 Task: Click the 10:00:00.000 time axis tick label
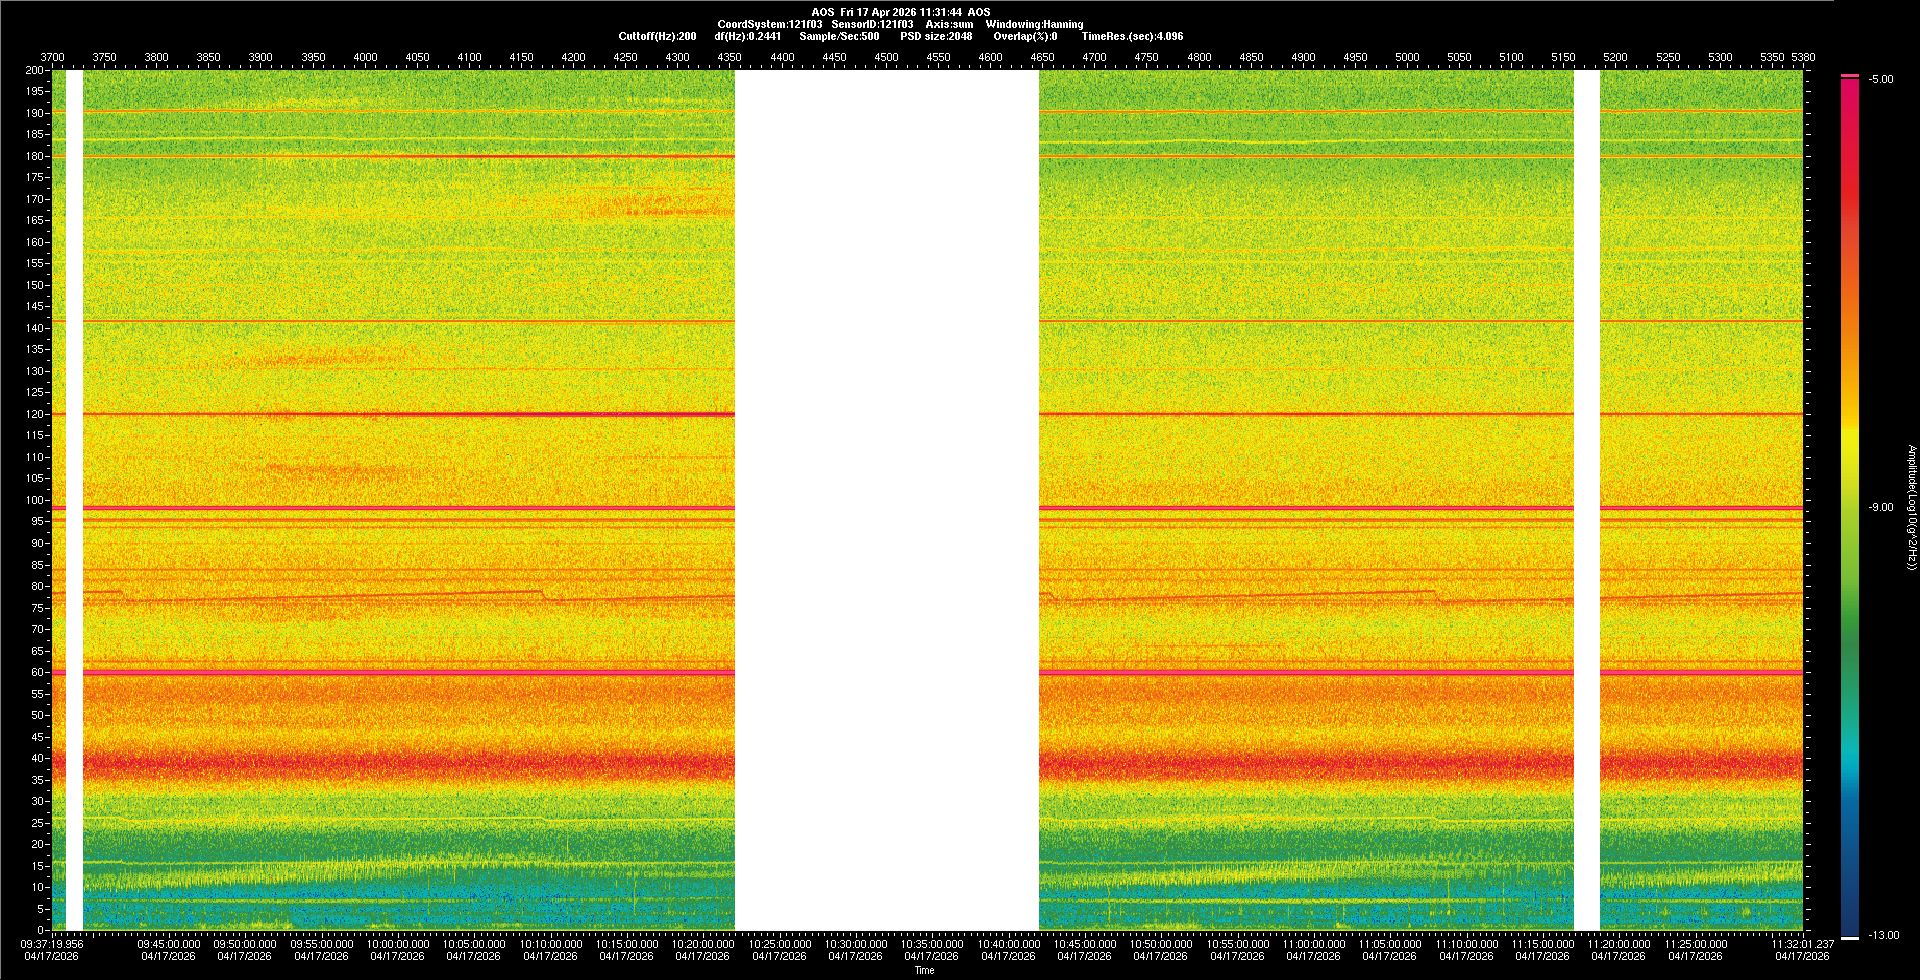[x=397, y=944]
